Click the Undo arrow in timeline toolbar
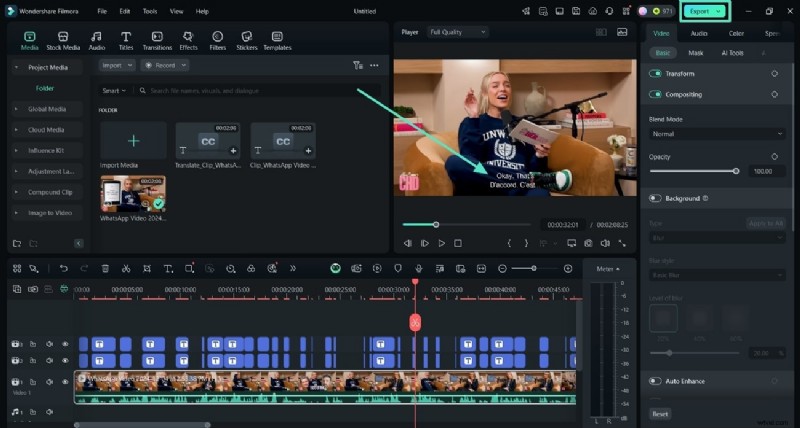This screenshot has height=428, width=800. (x=64, y=269)
